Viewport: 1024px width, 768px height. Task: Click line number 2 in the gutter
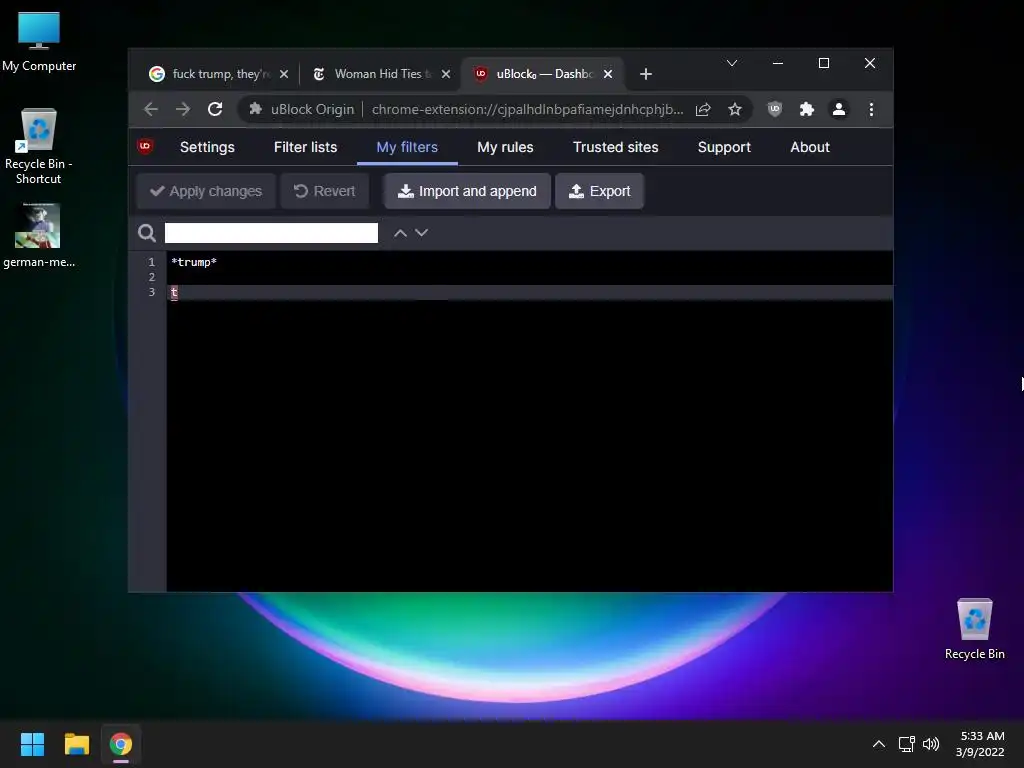[152, 277]
